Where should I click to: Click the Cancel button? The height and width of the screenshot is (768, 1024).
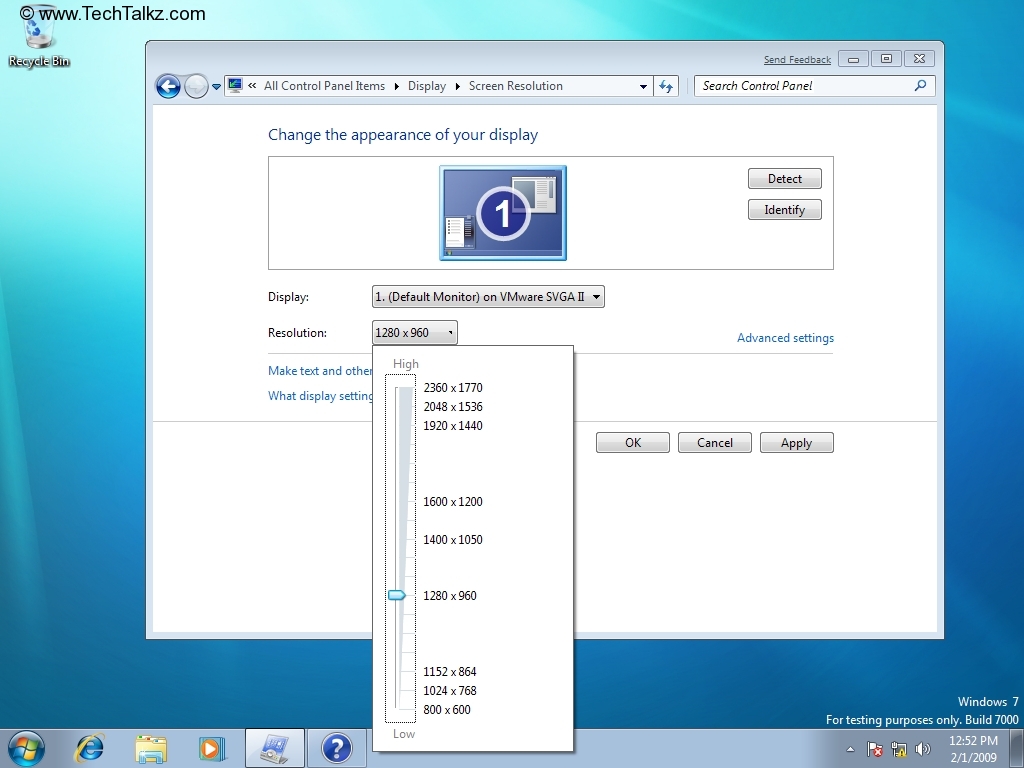tap(714, 443)
